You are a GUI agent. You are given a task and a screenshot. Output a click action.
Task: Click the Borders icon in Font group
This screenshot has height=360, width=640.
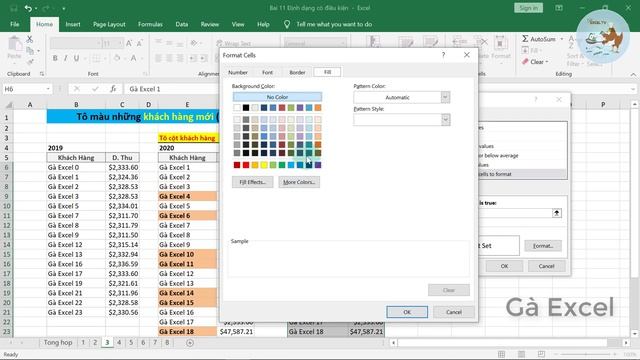(96, 58)
